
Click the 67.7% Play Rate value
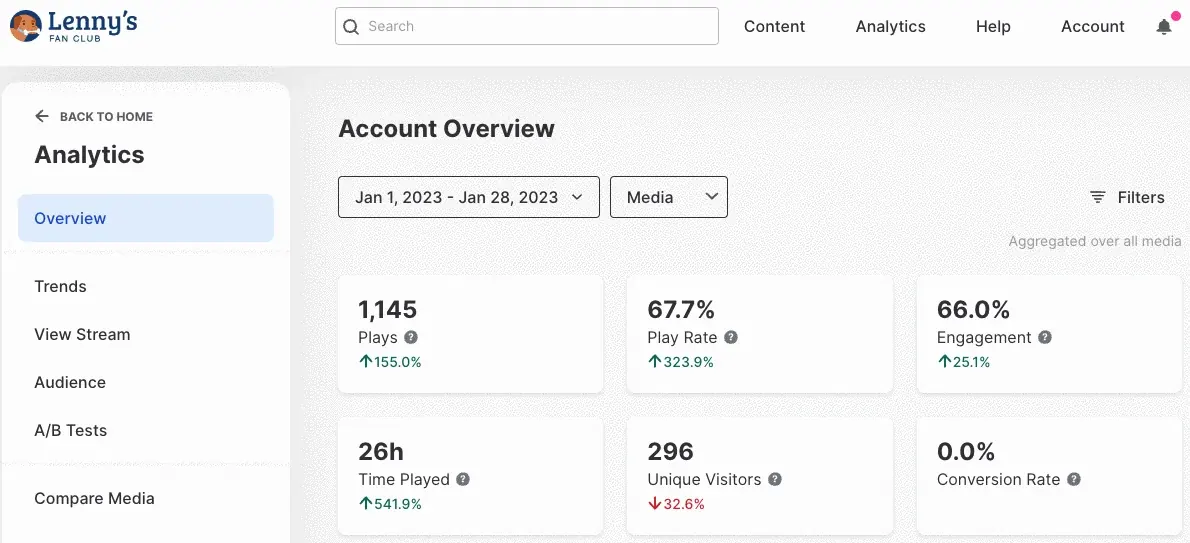681,309
